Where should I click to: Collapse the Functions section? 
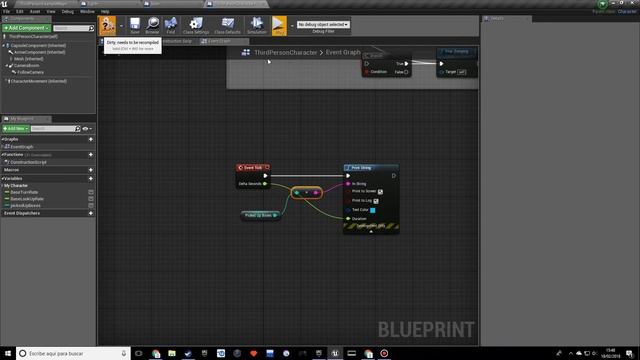click(3, 155)
